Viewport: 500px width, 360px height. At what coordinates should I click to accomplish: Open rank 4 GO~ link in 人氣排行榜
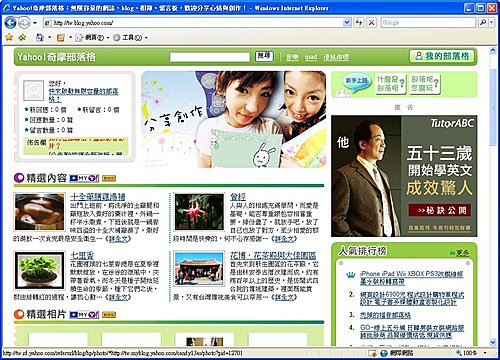tap(412, 331)
